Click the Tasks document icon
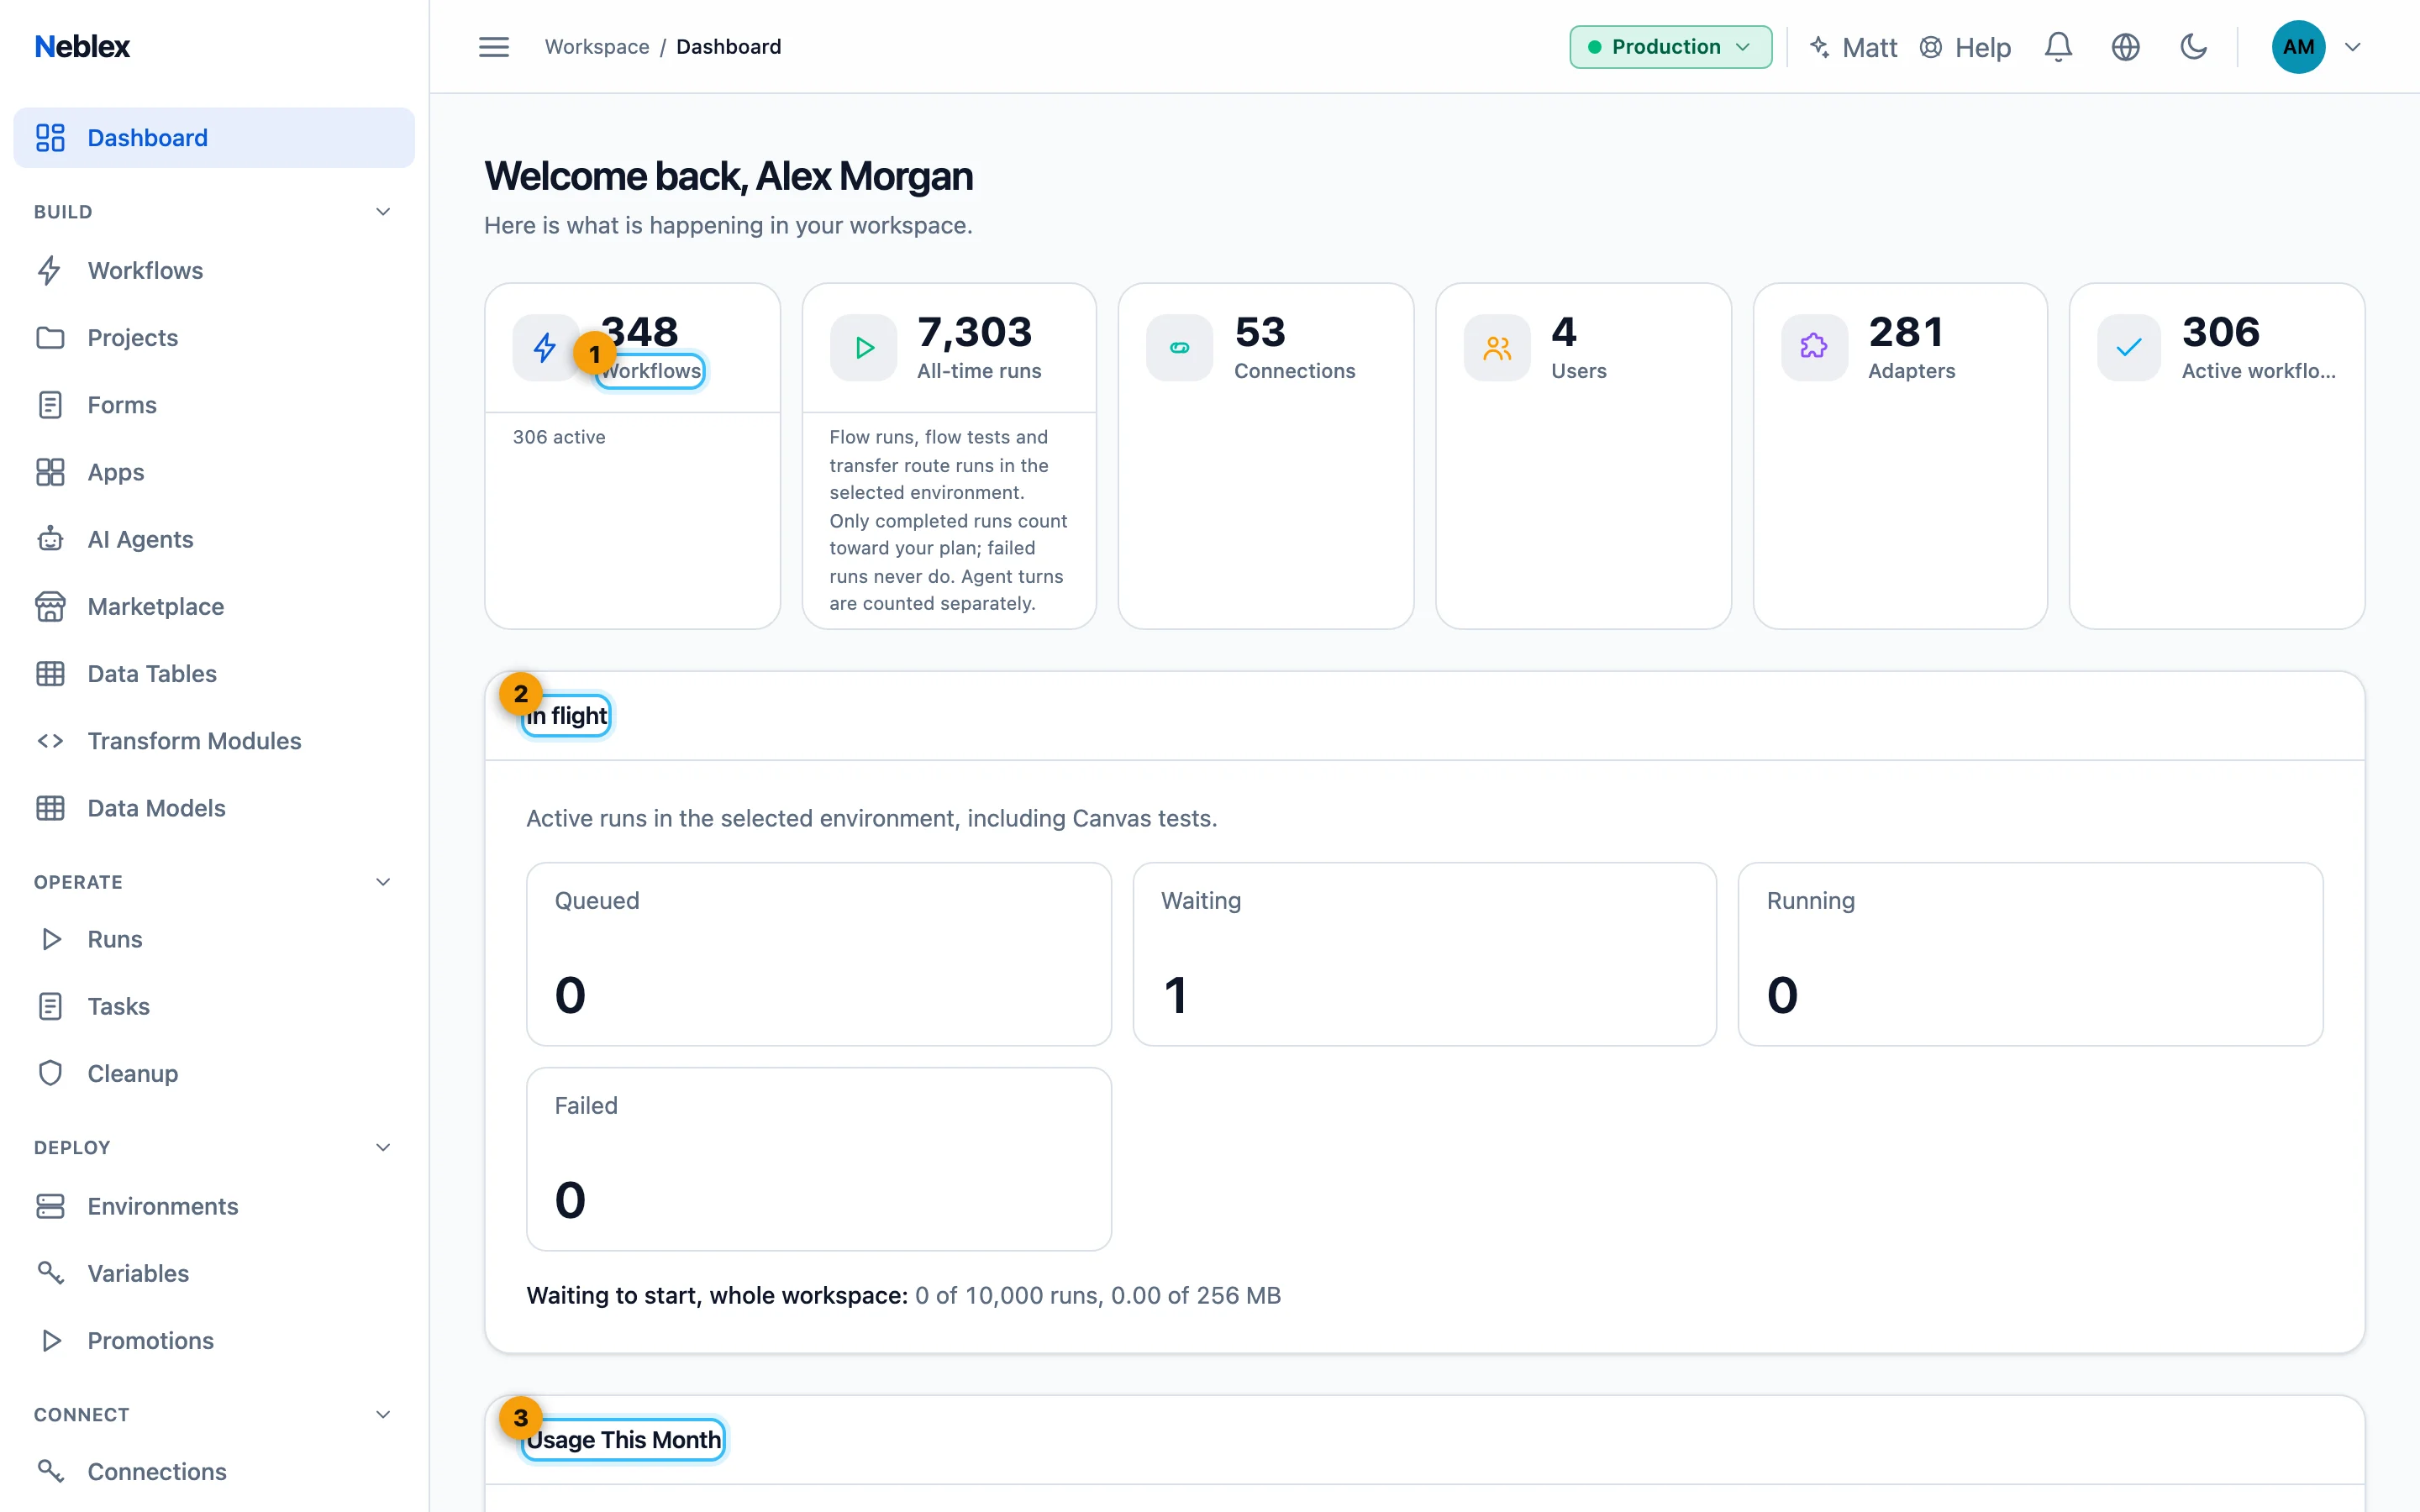 pos(50,1006)
